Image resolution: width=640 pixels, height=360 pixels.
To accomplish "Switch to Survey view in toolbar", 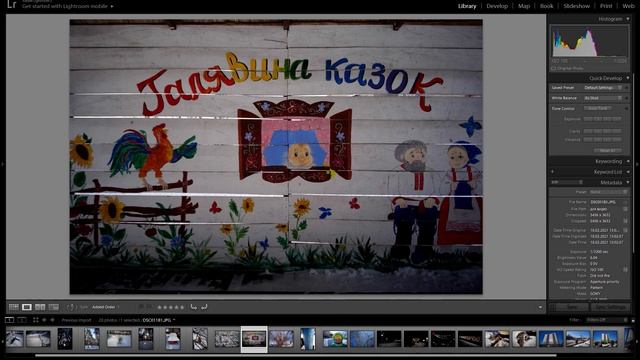I will 53,307.
